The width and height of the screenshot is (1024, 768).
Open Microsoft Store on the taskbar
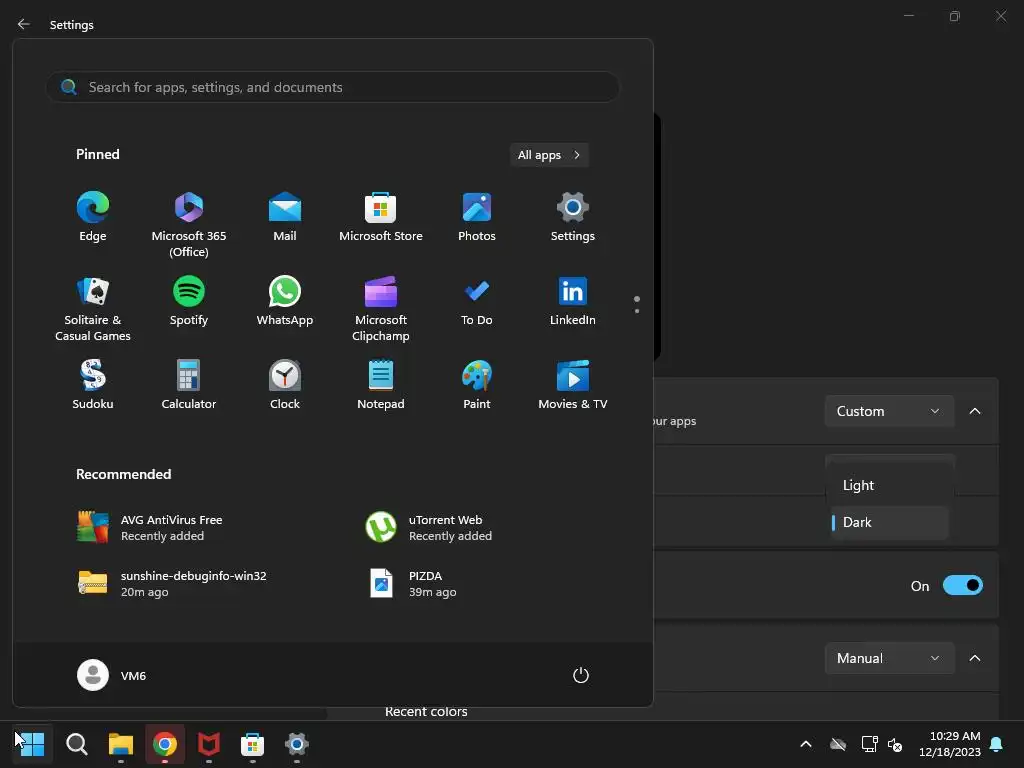(253, 744)
